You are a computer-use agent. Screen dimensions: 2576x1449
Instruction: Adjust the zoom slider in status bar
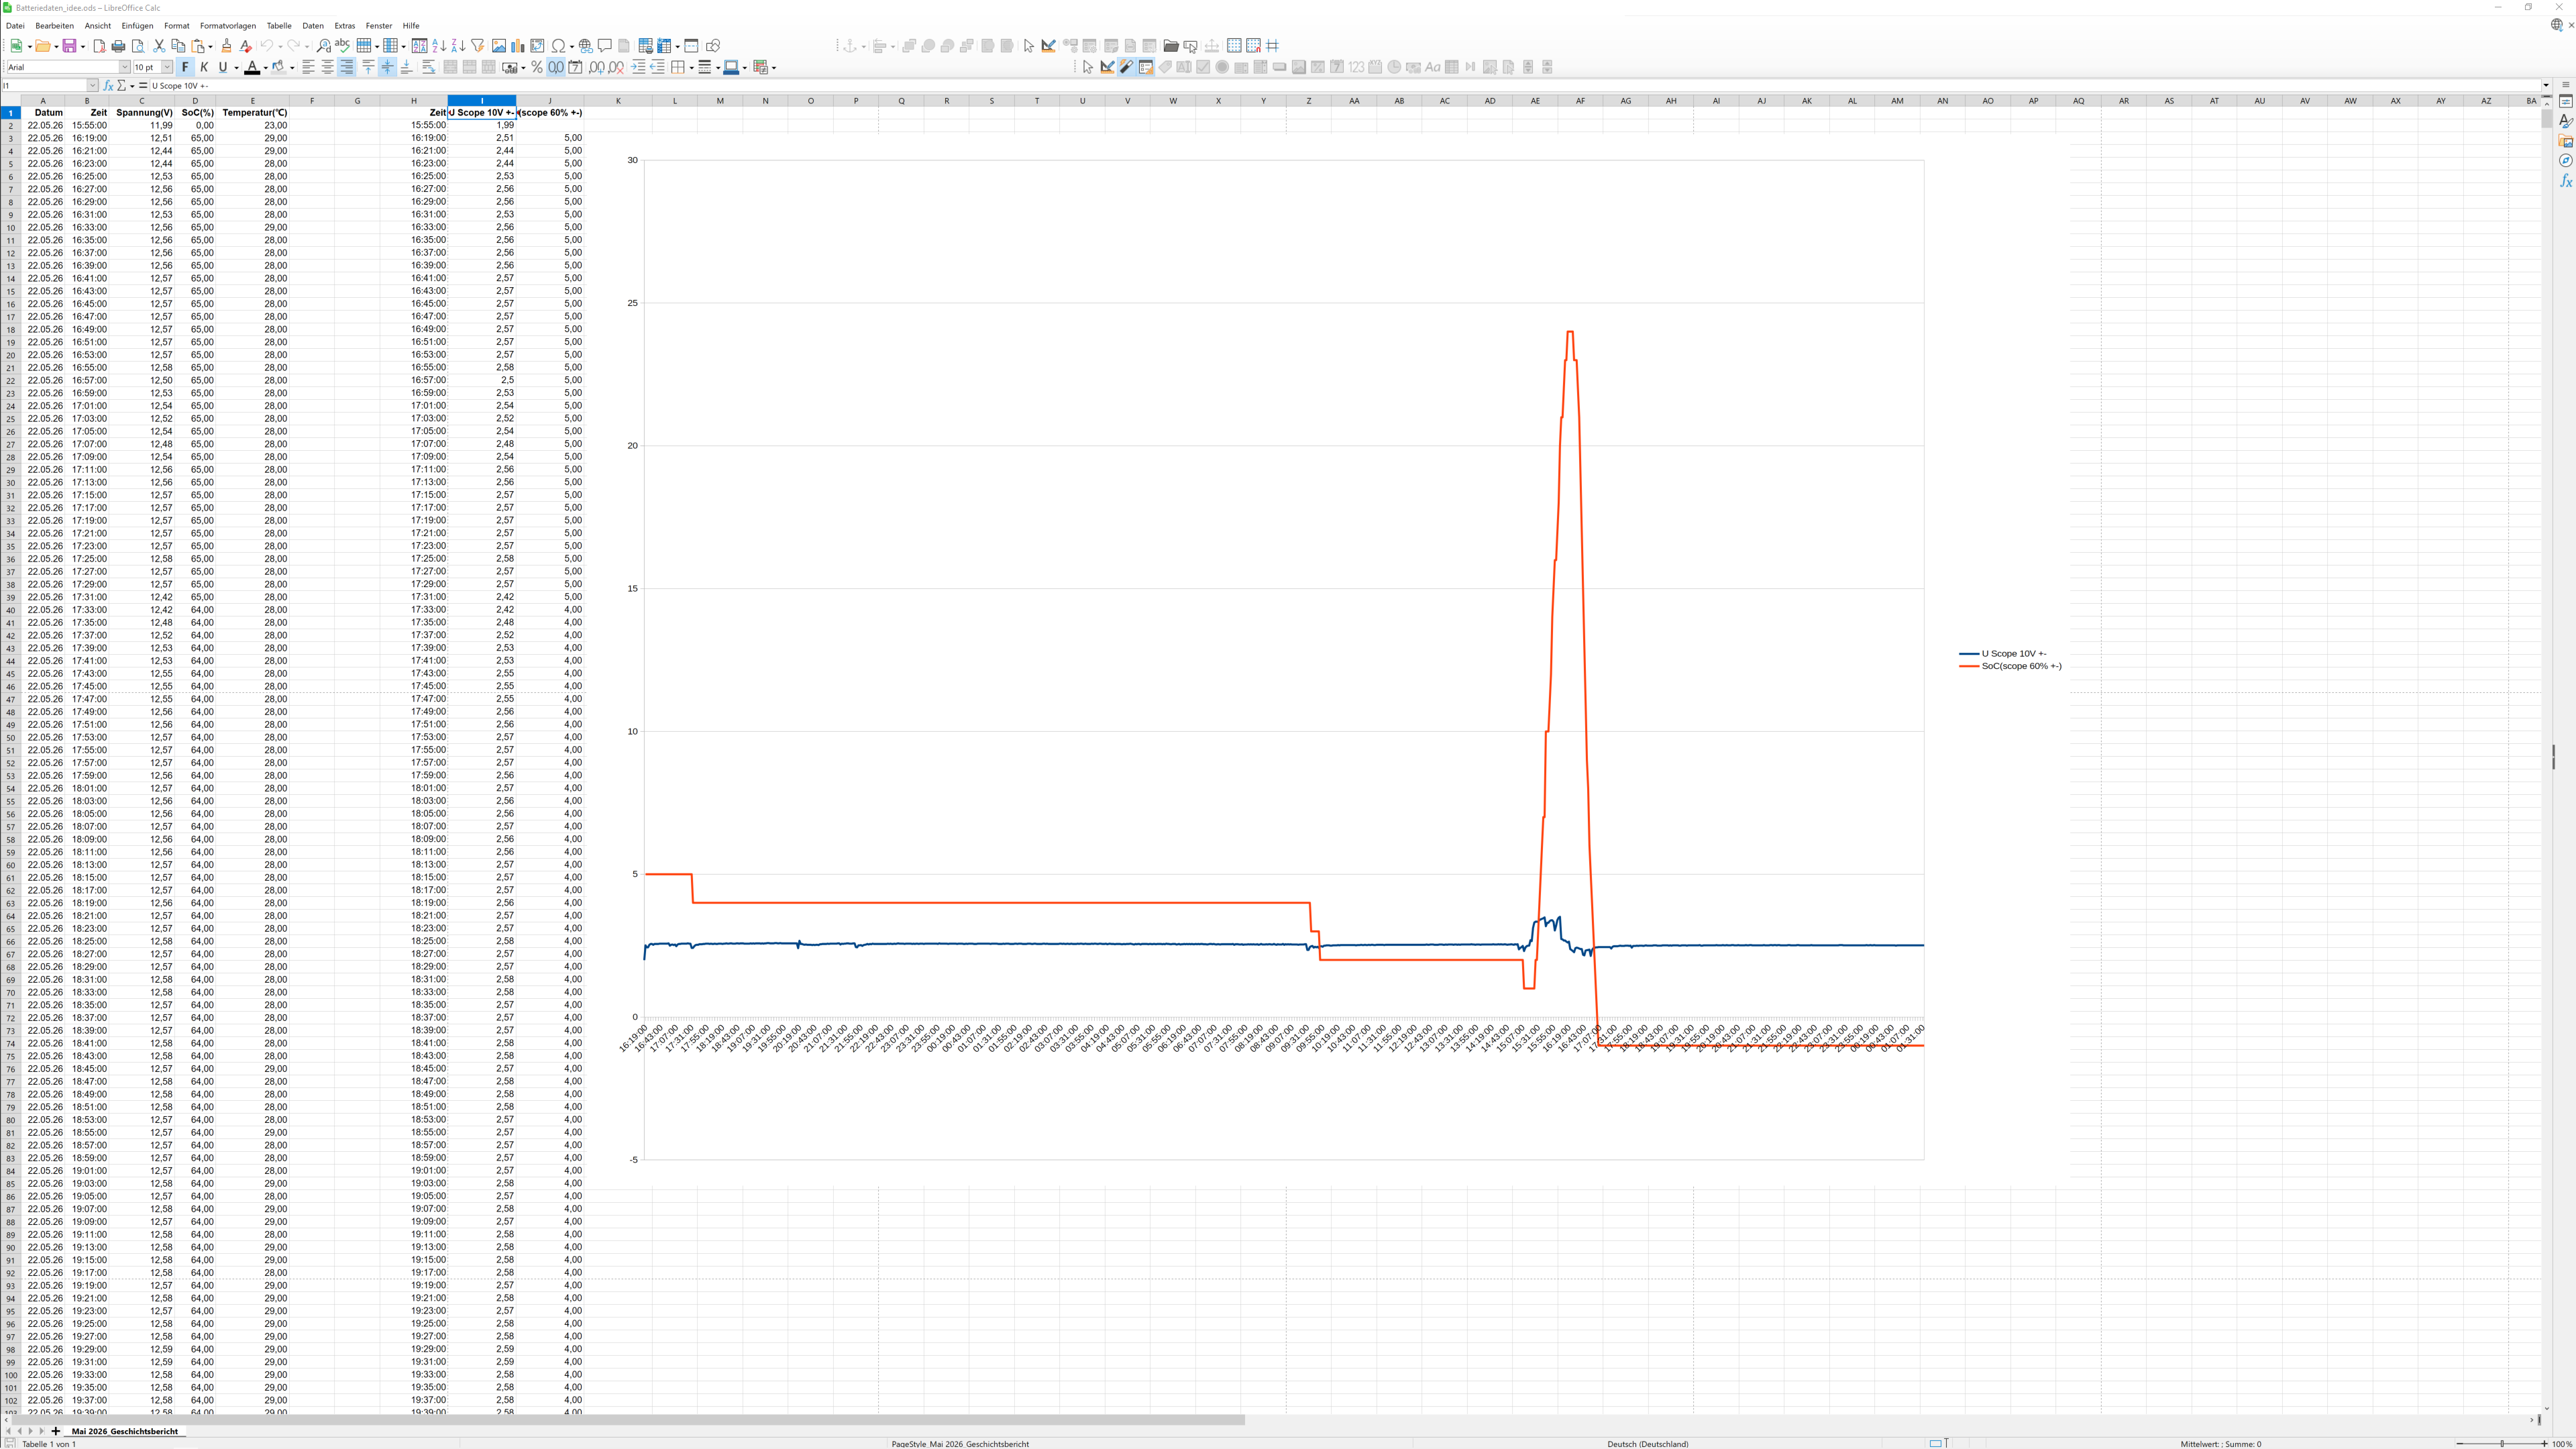pos(2502,1443)
